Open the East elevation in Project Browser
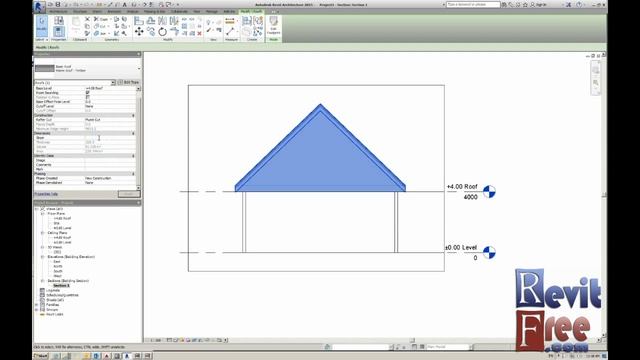This screenshot has height=360, width=640. pyautogui.click(x=57, y=262)
